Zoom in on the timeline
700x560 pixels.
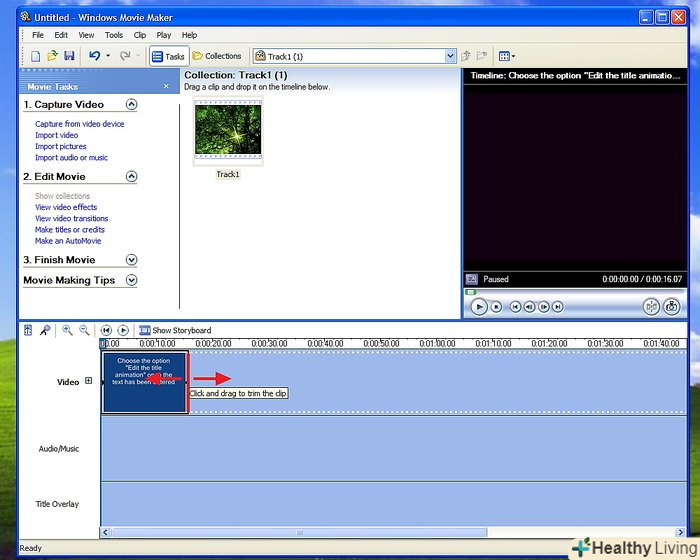pyautogui.click(x=67, y=330)
